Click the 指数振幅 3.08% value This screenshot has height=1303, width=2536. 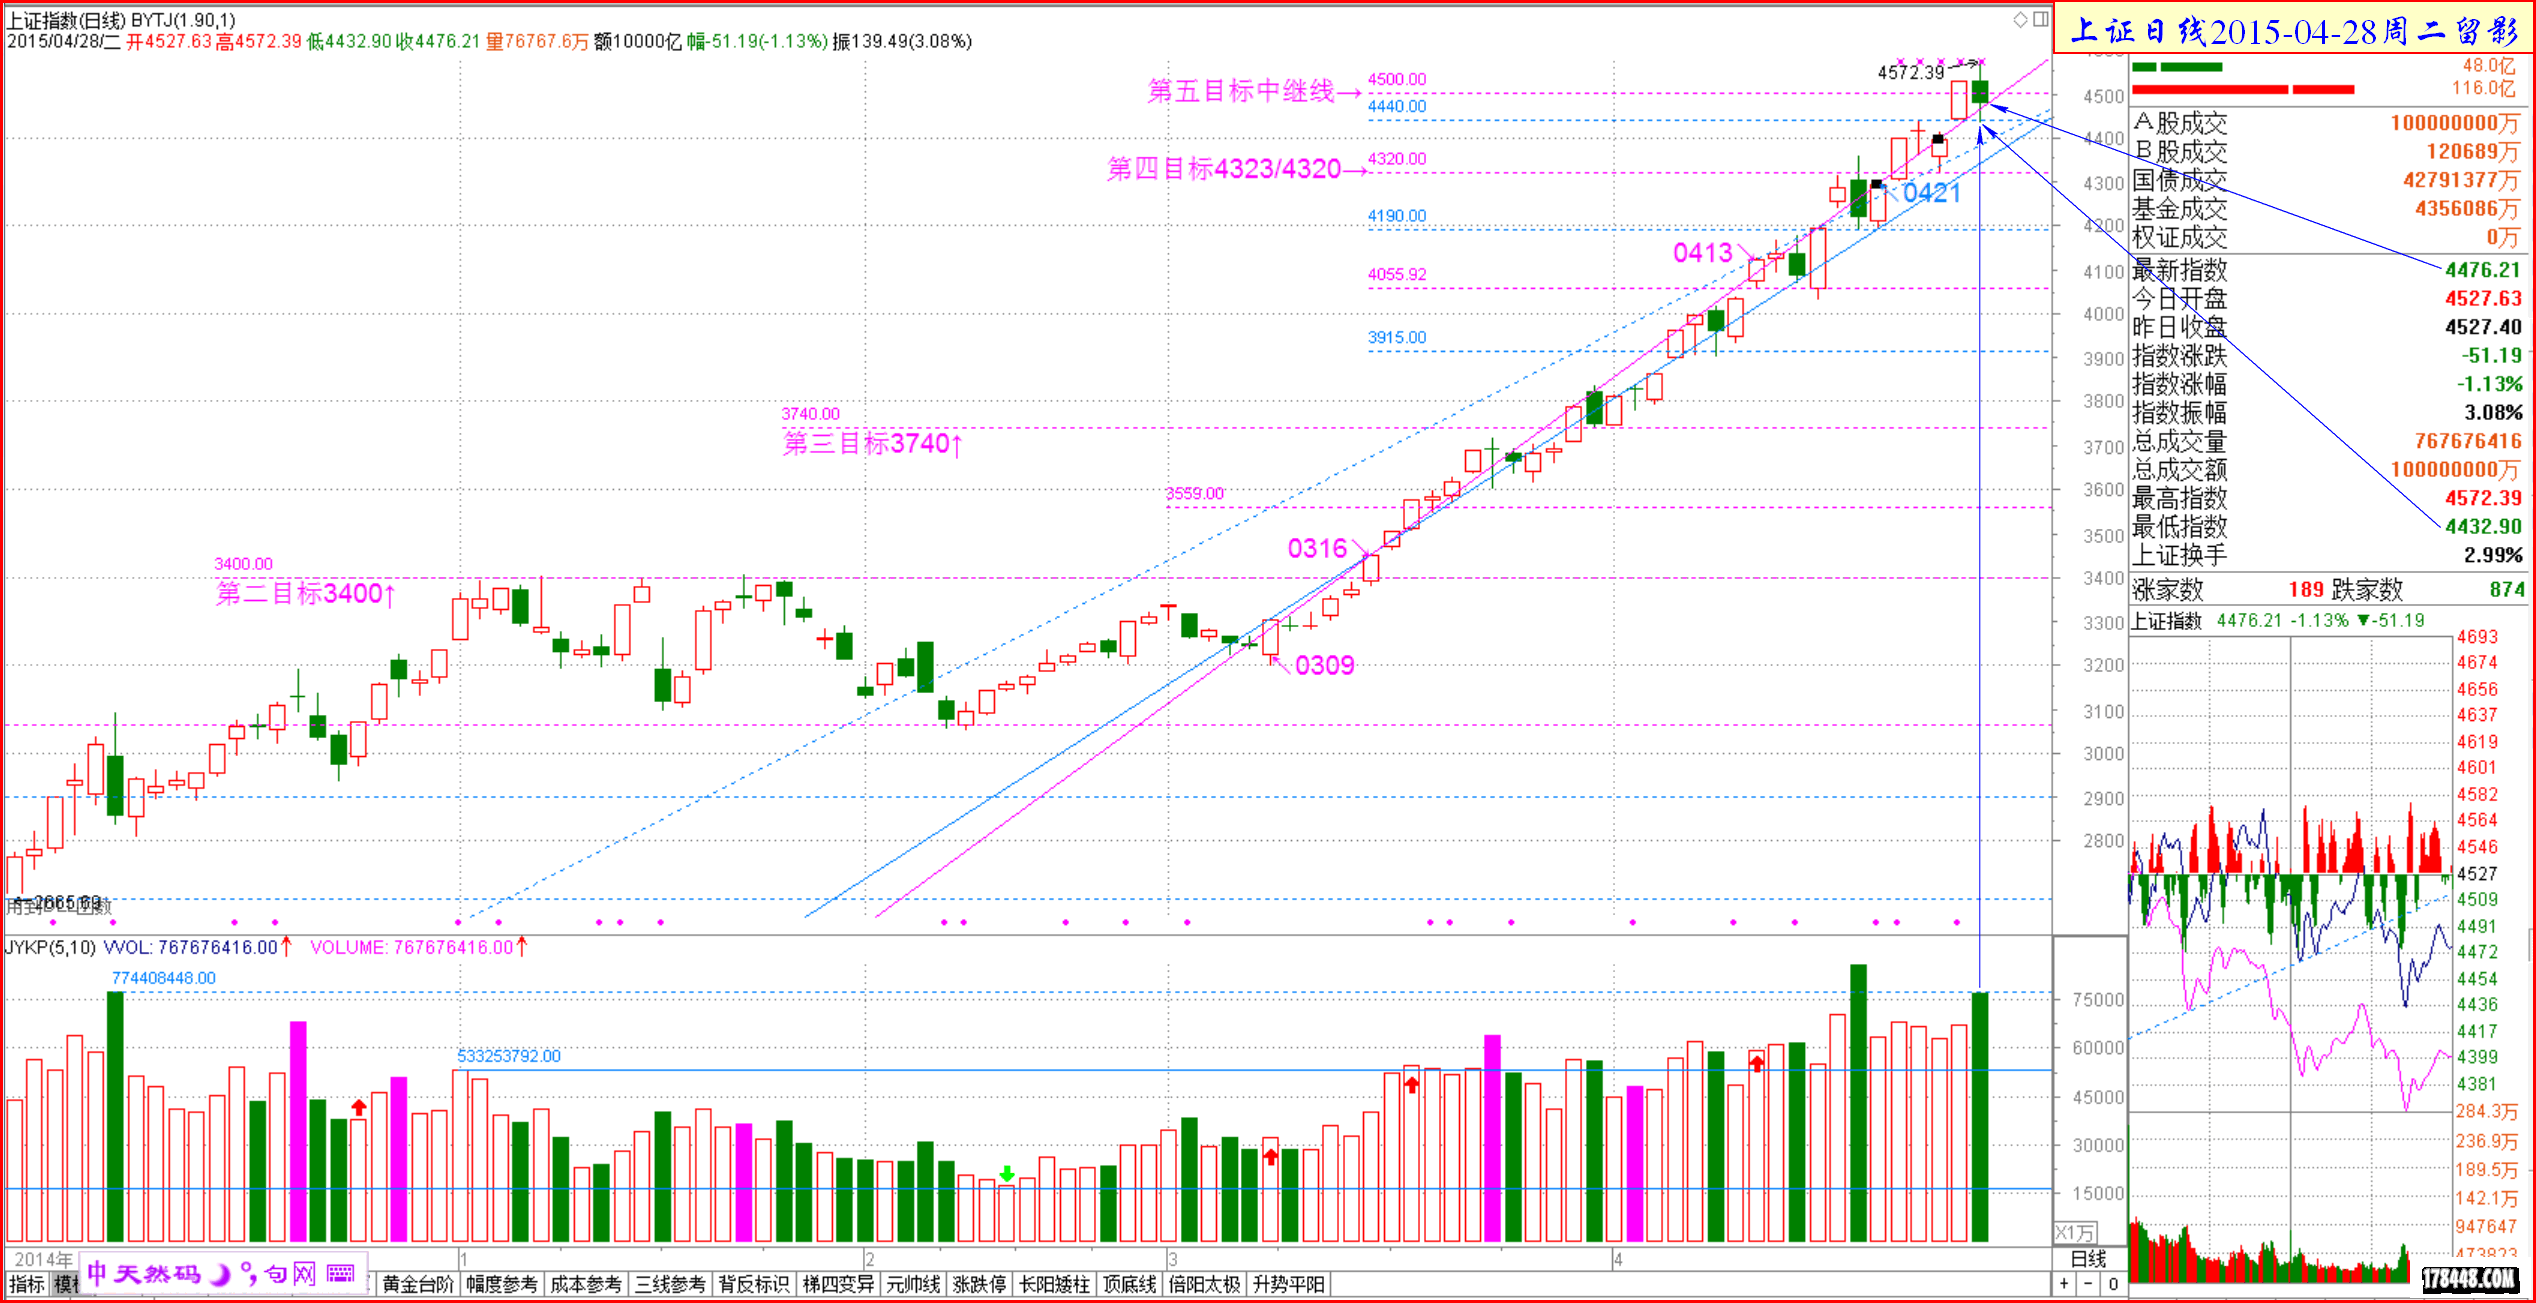coord(2492,412)
